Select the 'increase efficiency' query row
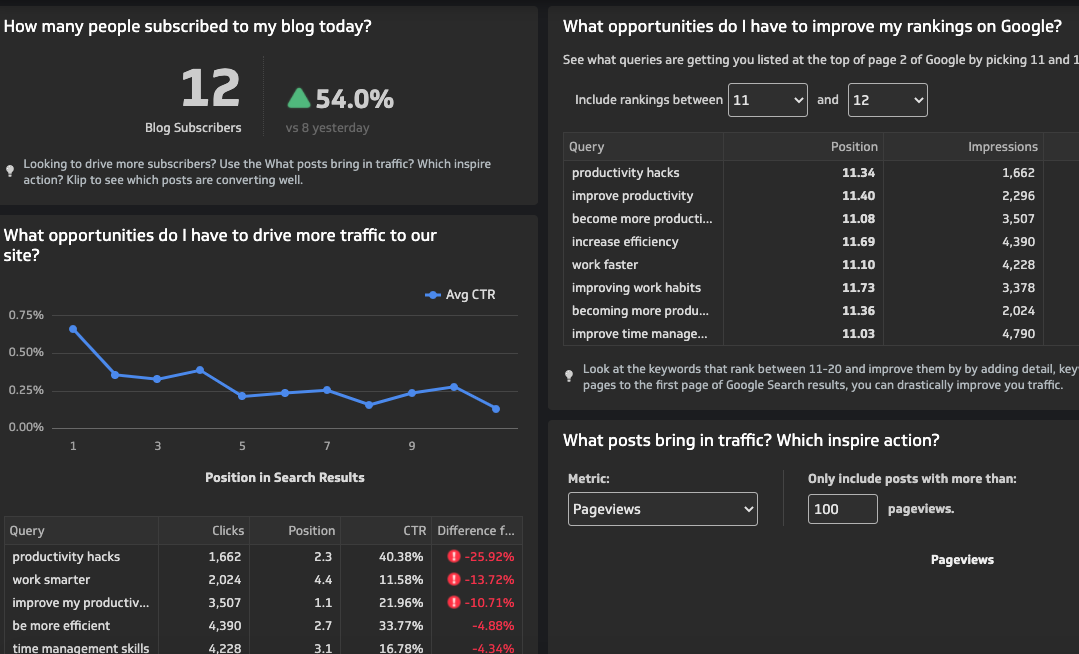 pos(821,242)
